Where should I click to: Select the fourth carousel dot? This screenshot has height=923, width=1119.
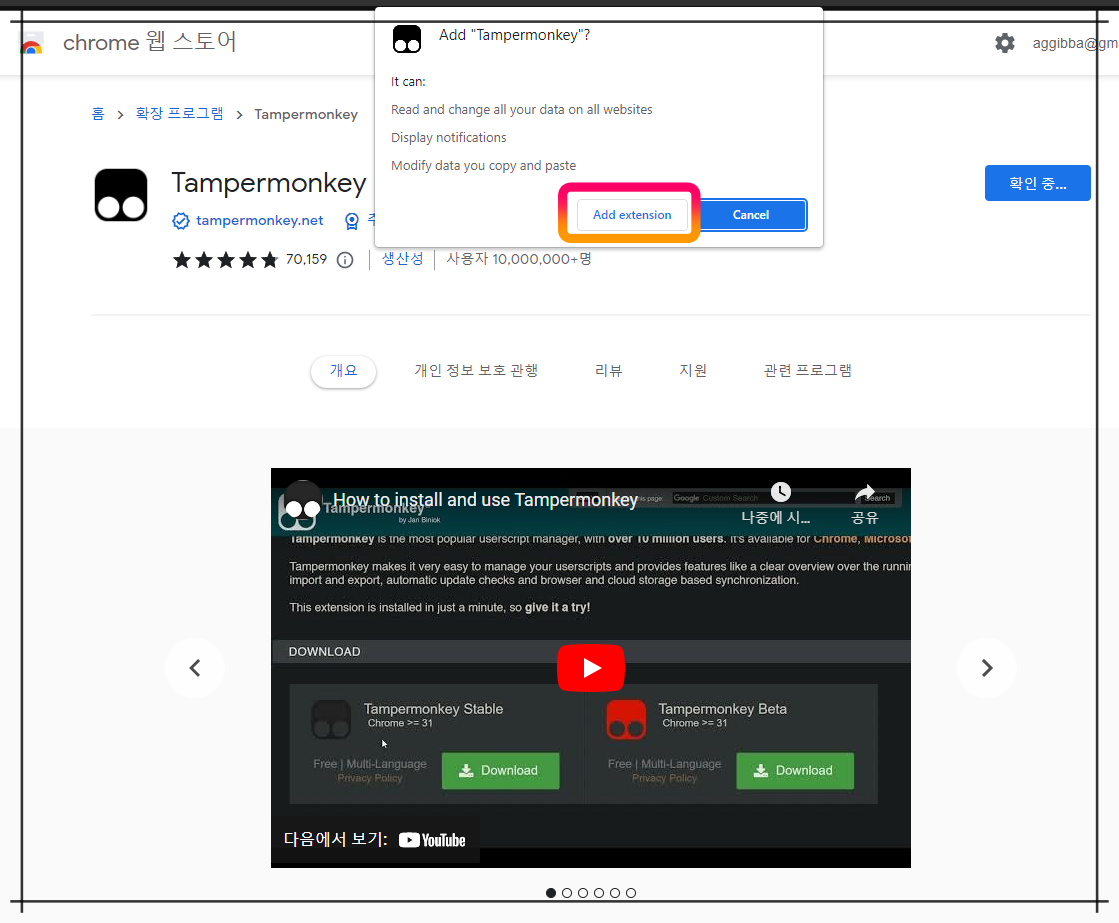point(599,893)
